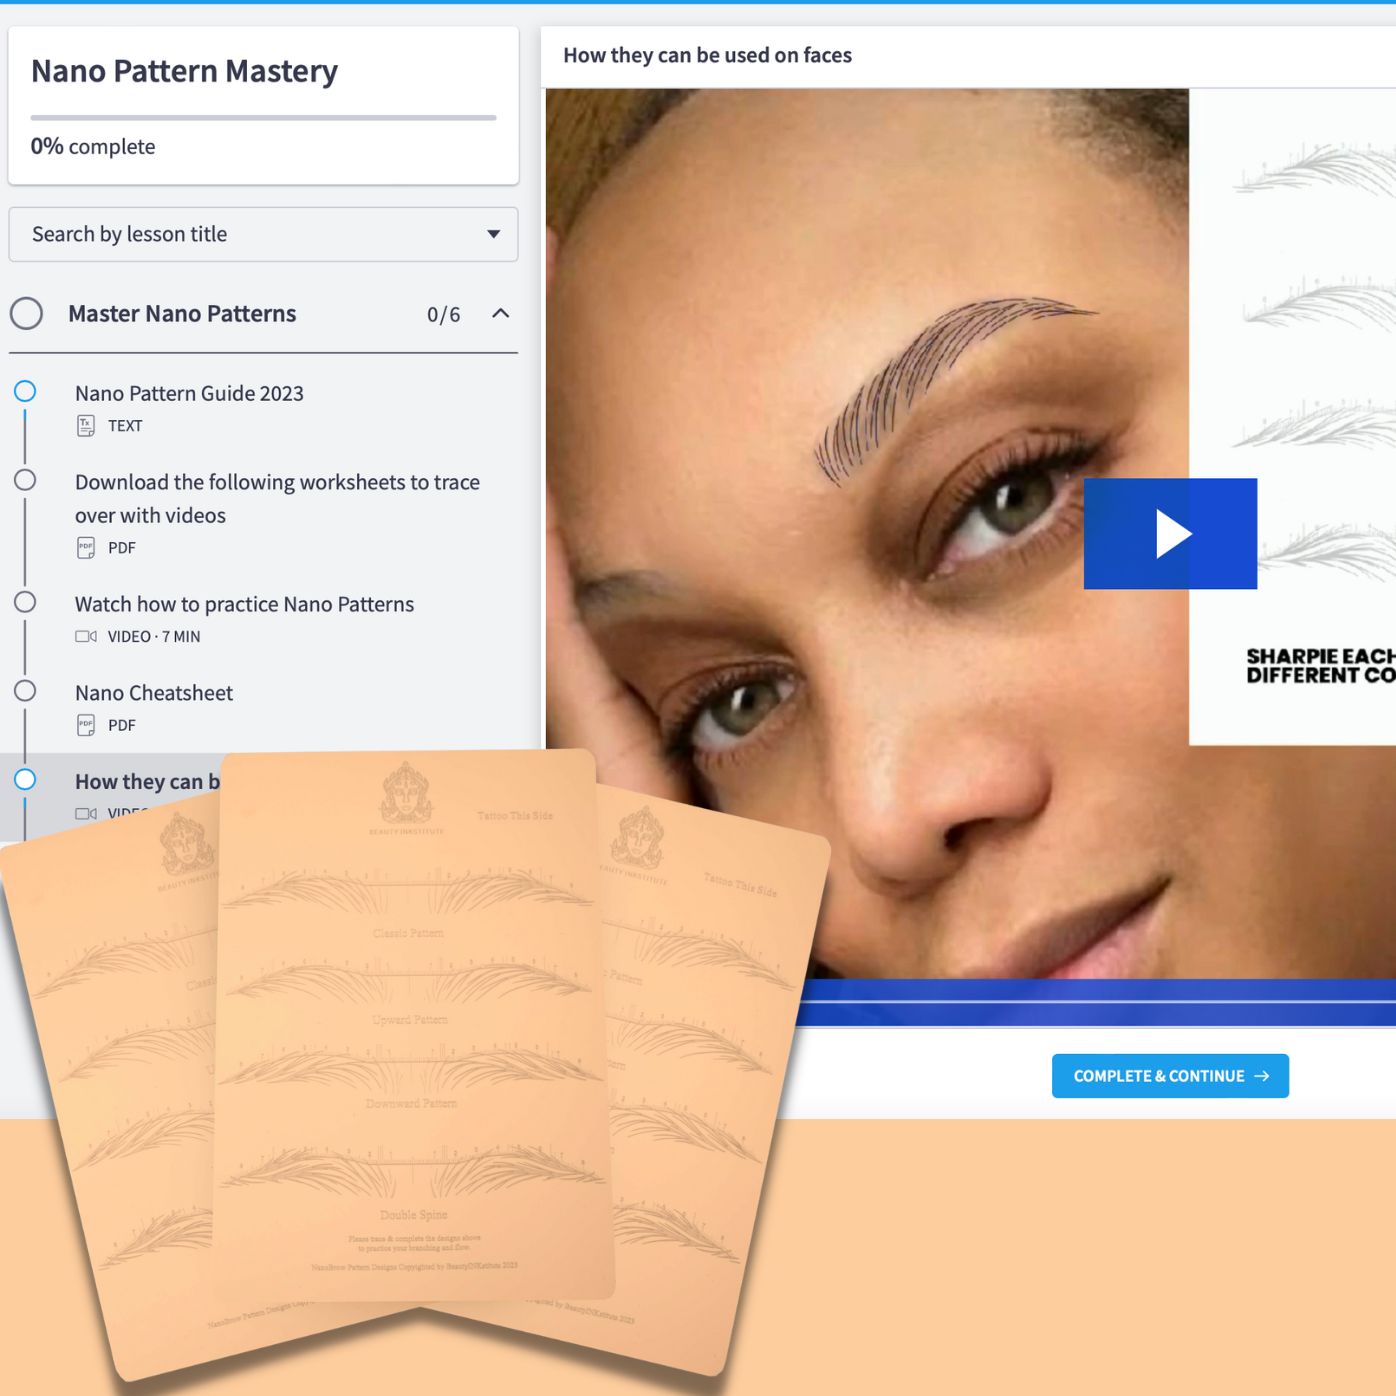The height and width of the screenshot is (1396, 1396).
Task: Collapse the Master Nano Patterns lesson list
Action: click(x=499, y=313)
